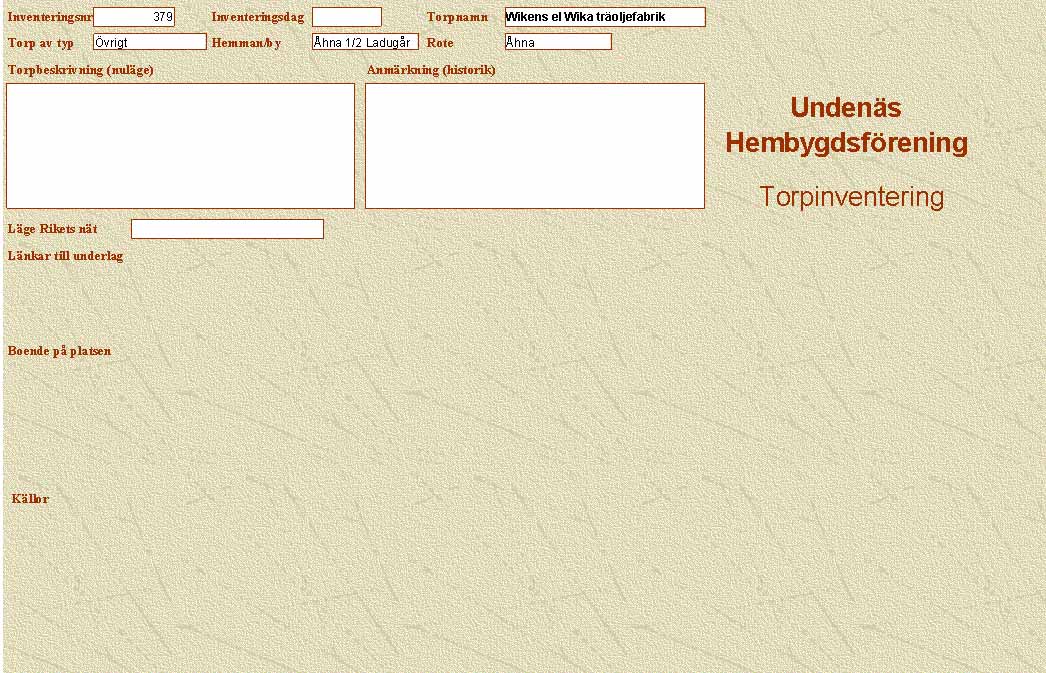This screenshot has height=673, width=1046.
Task: Click the 'Torpinventering' title text
Action: pos(851,197)
